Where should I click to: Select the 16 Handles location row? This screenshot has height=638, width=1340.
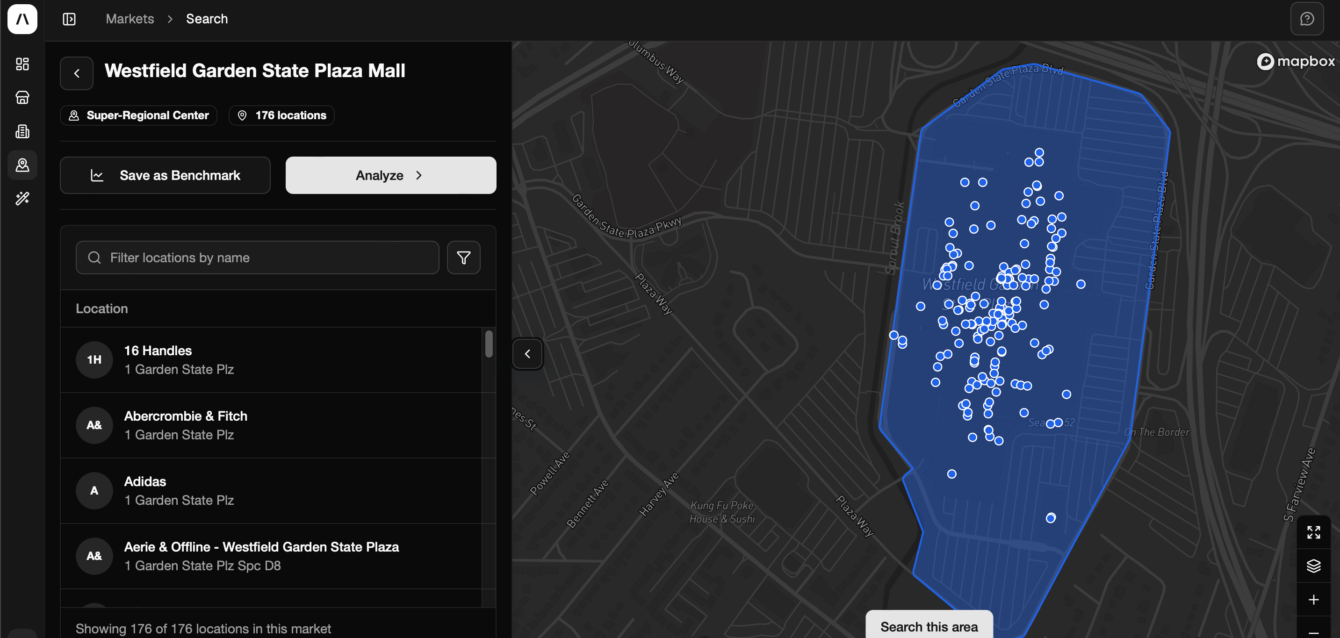coord(271,360)
